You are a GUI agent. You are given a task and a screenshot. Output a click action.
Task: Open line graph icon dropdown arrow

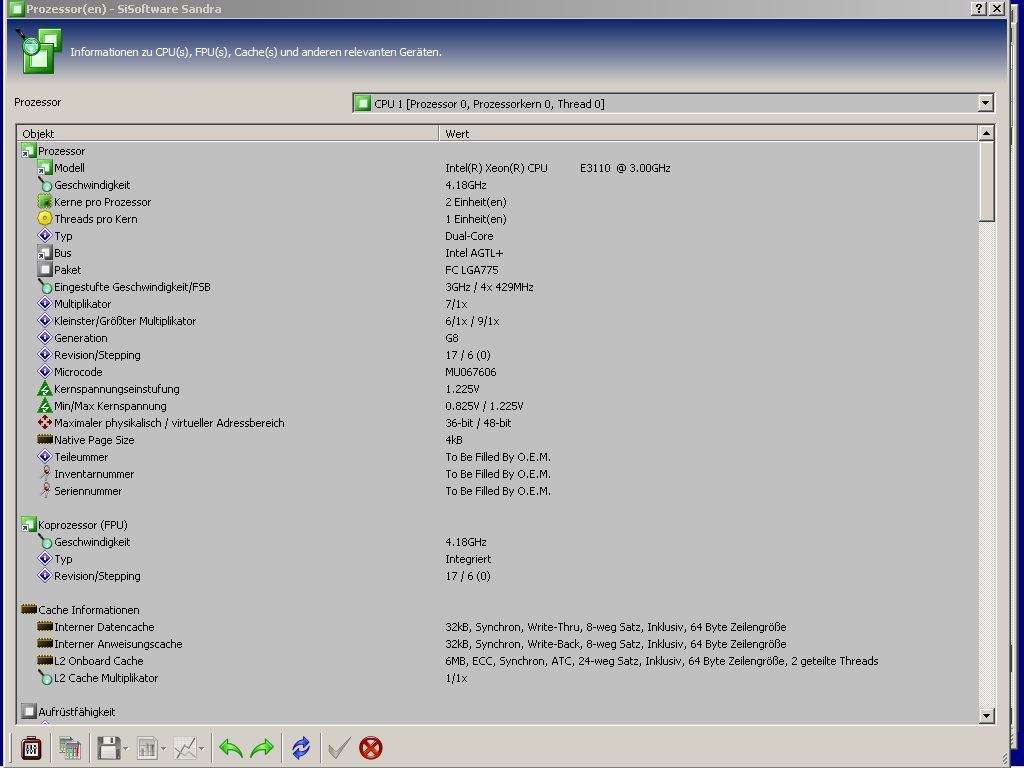pos(201,749)
